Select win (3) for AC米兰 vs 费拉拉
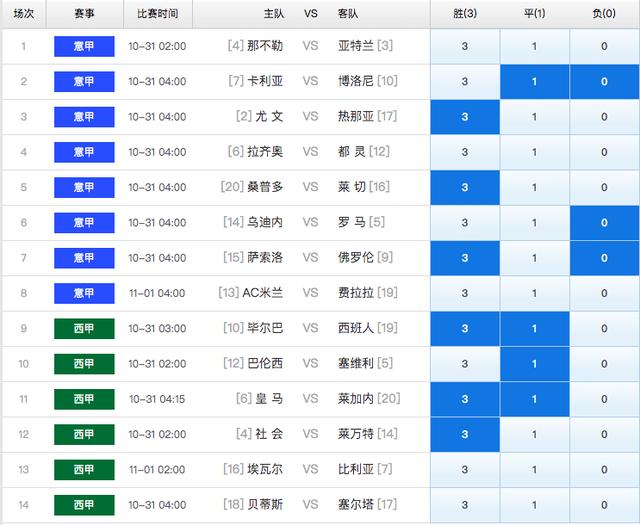 (465, 294)
